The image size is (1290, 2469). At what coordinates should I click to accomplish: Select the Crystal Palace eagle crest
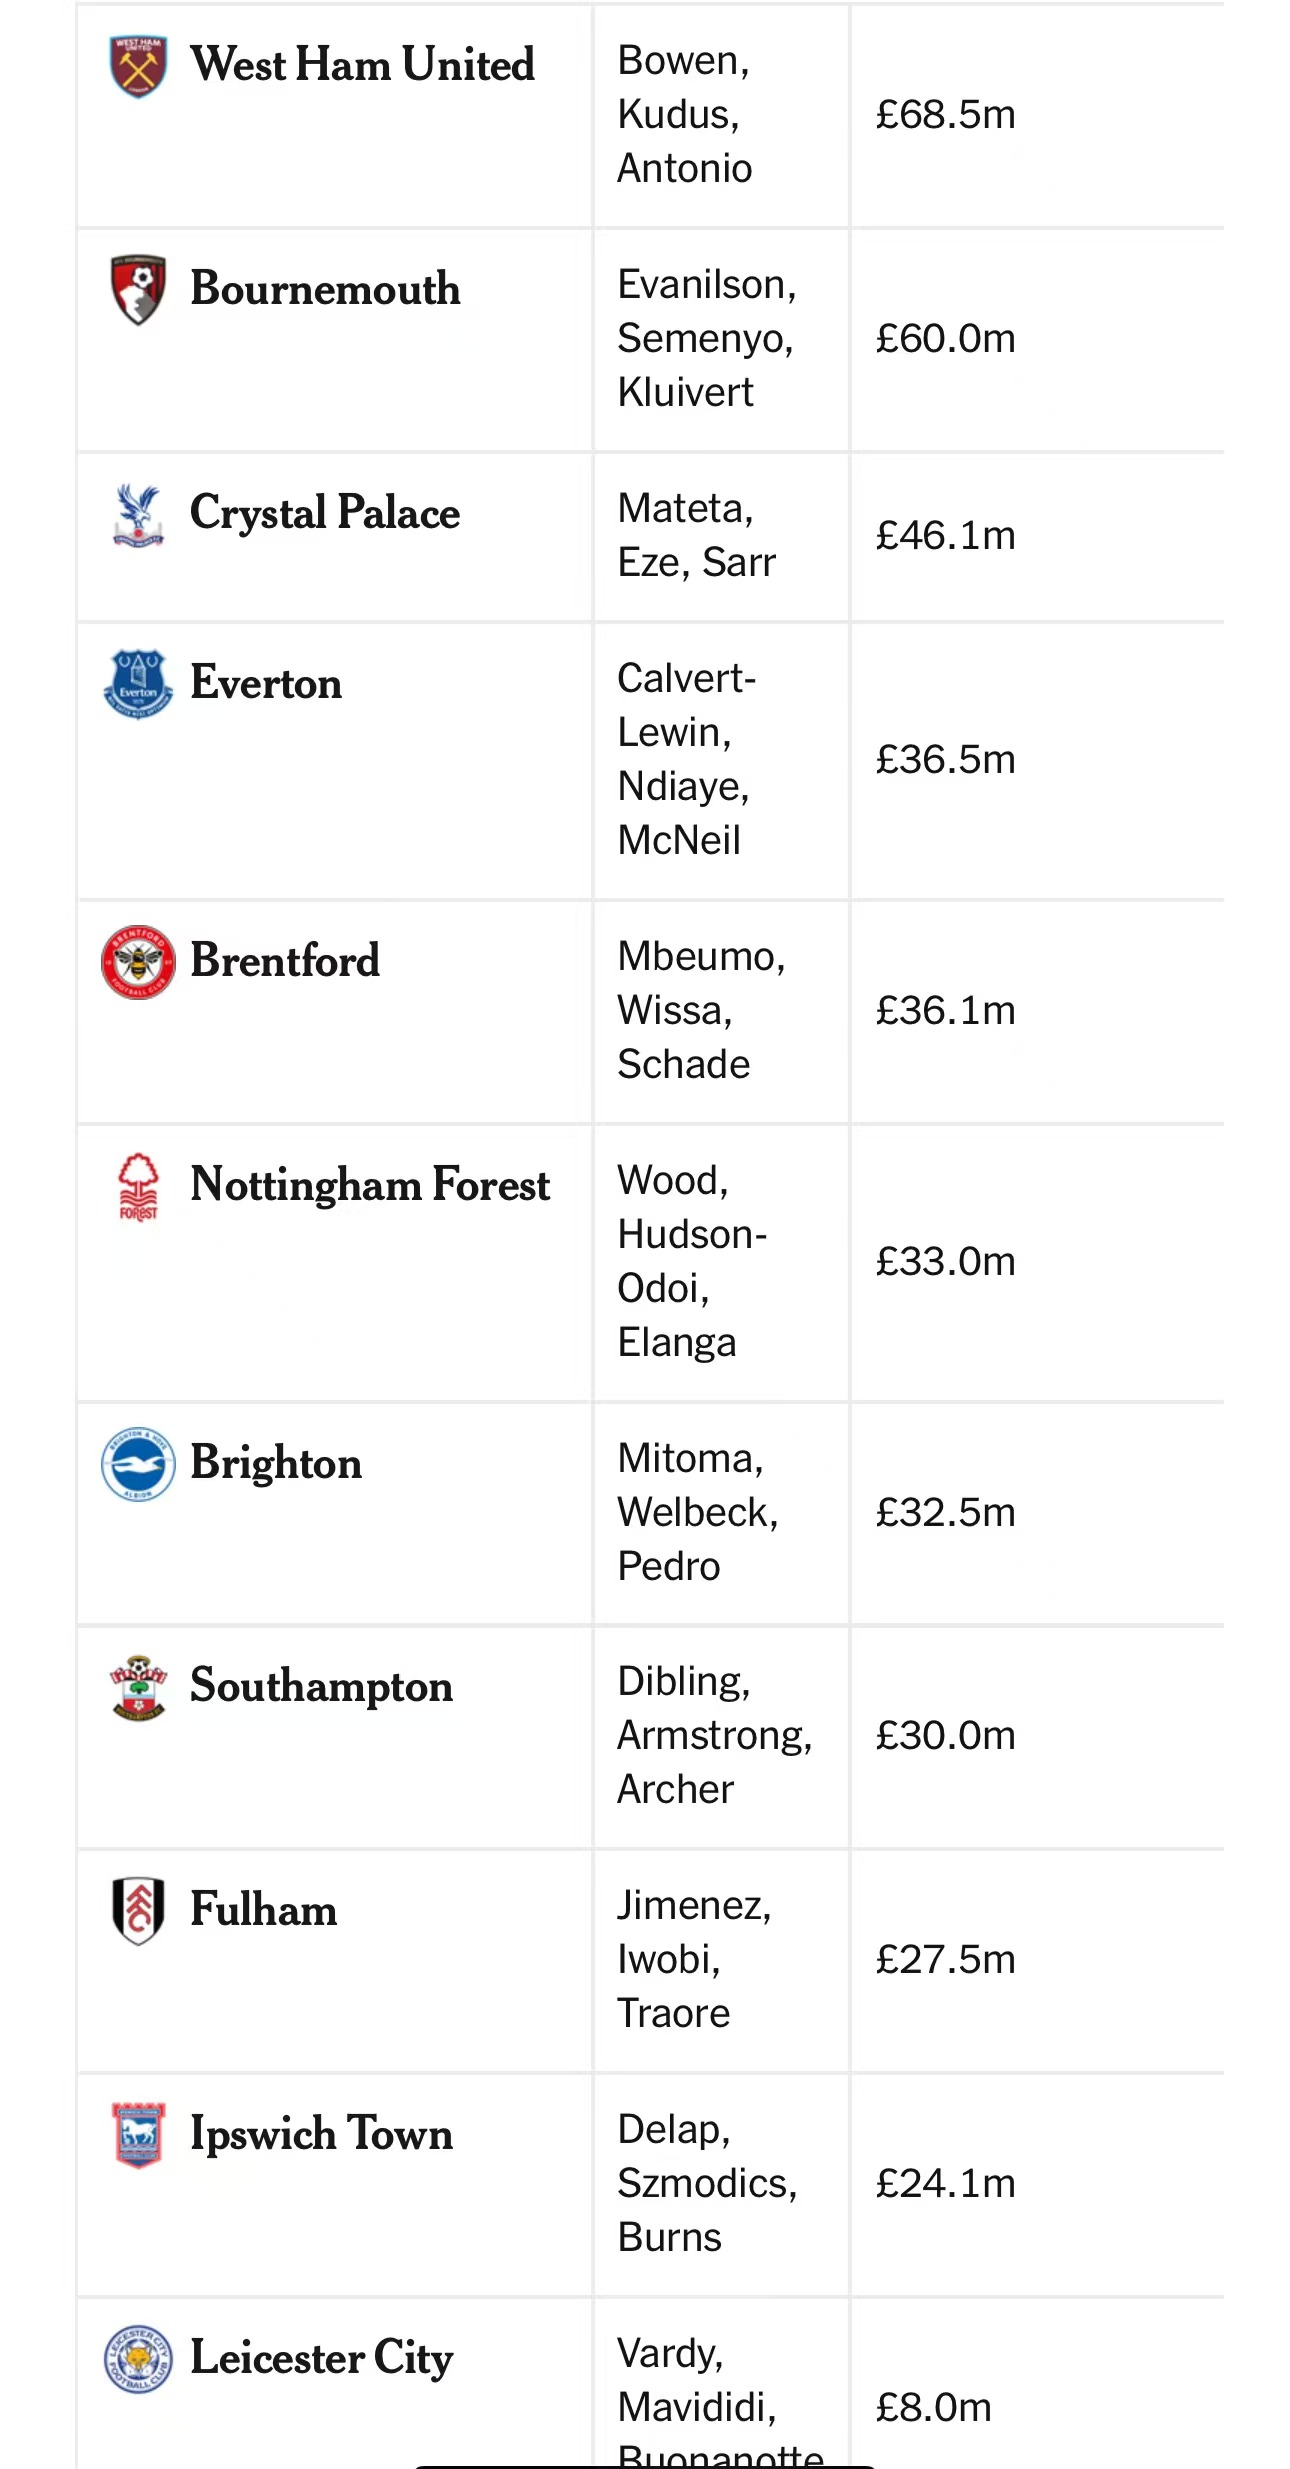click(138, 515)
